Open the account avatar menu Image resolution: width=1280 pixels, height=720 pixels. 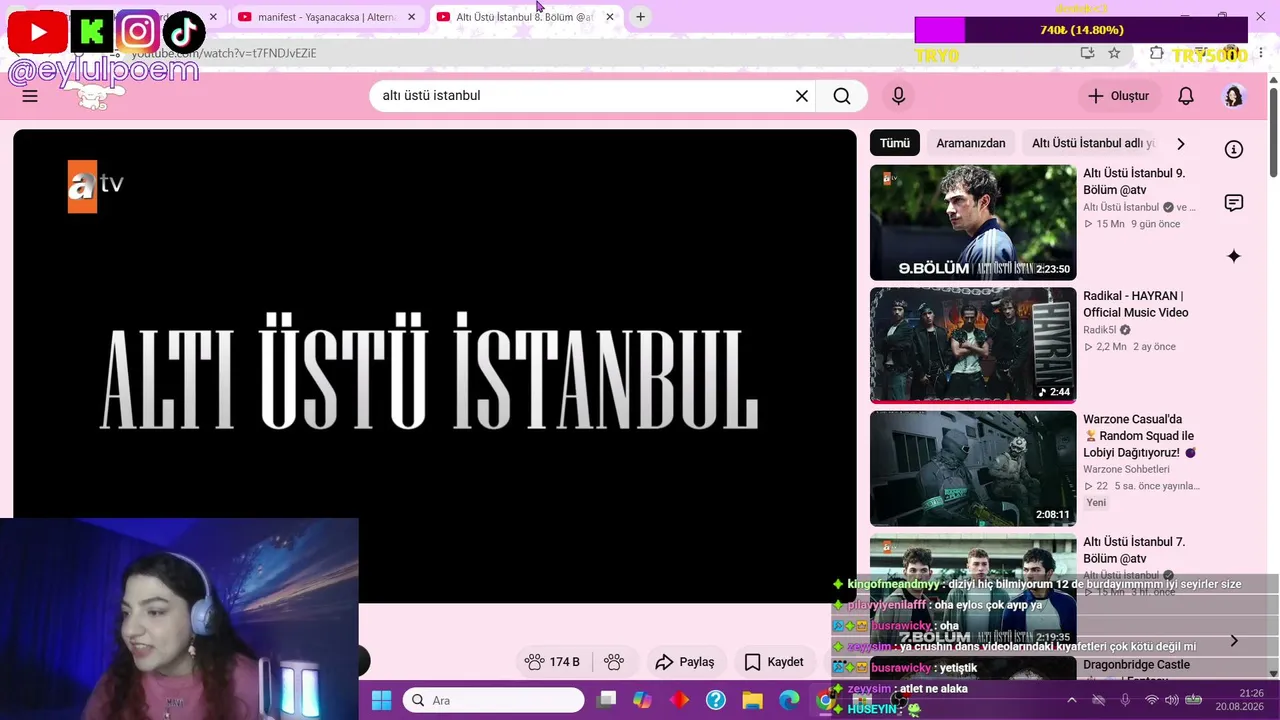click(1234, 96)
